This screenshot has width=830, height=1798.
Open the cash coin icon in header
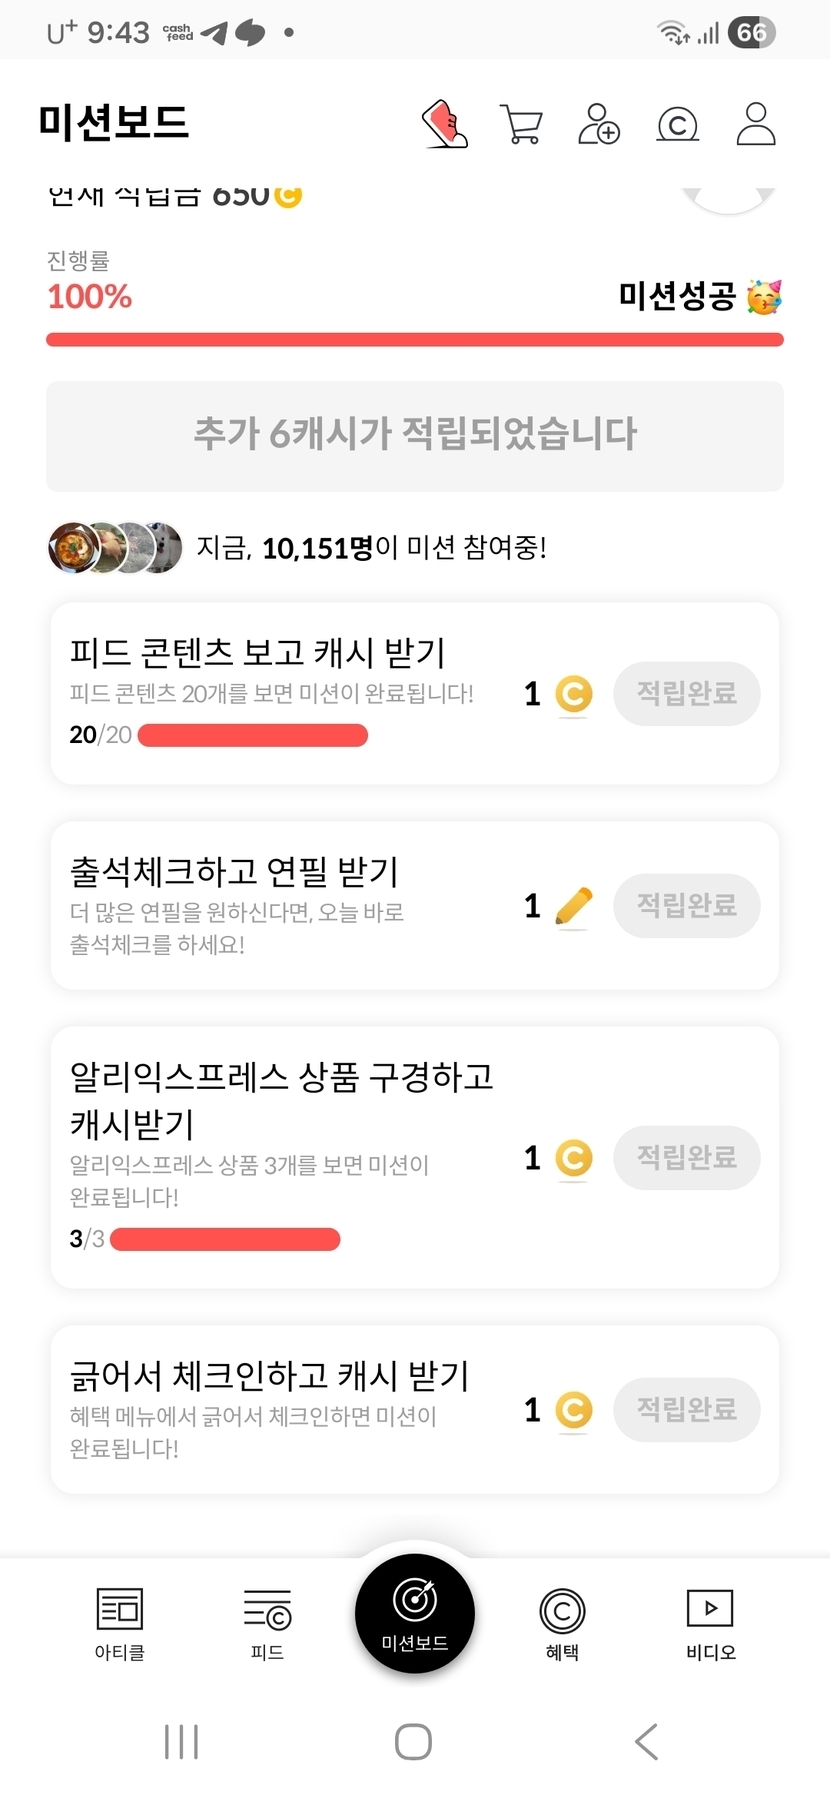click(677, 125)
